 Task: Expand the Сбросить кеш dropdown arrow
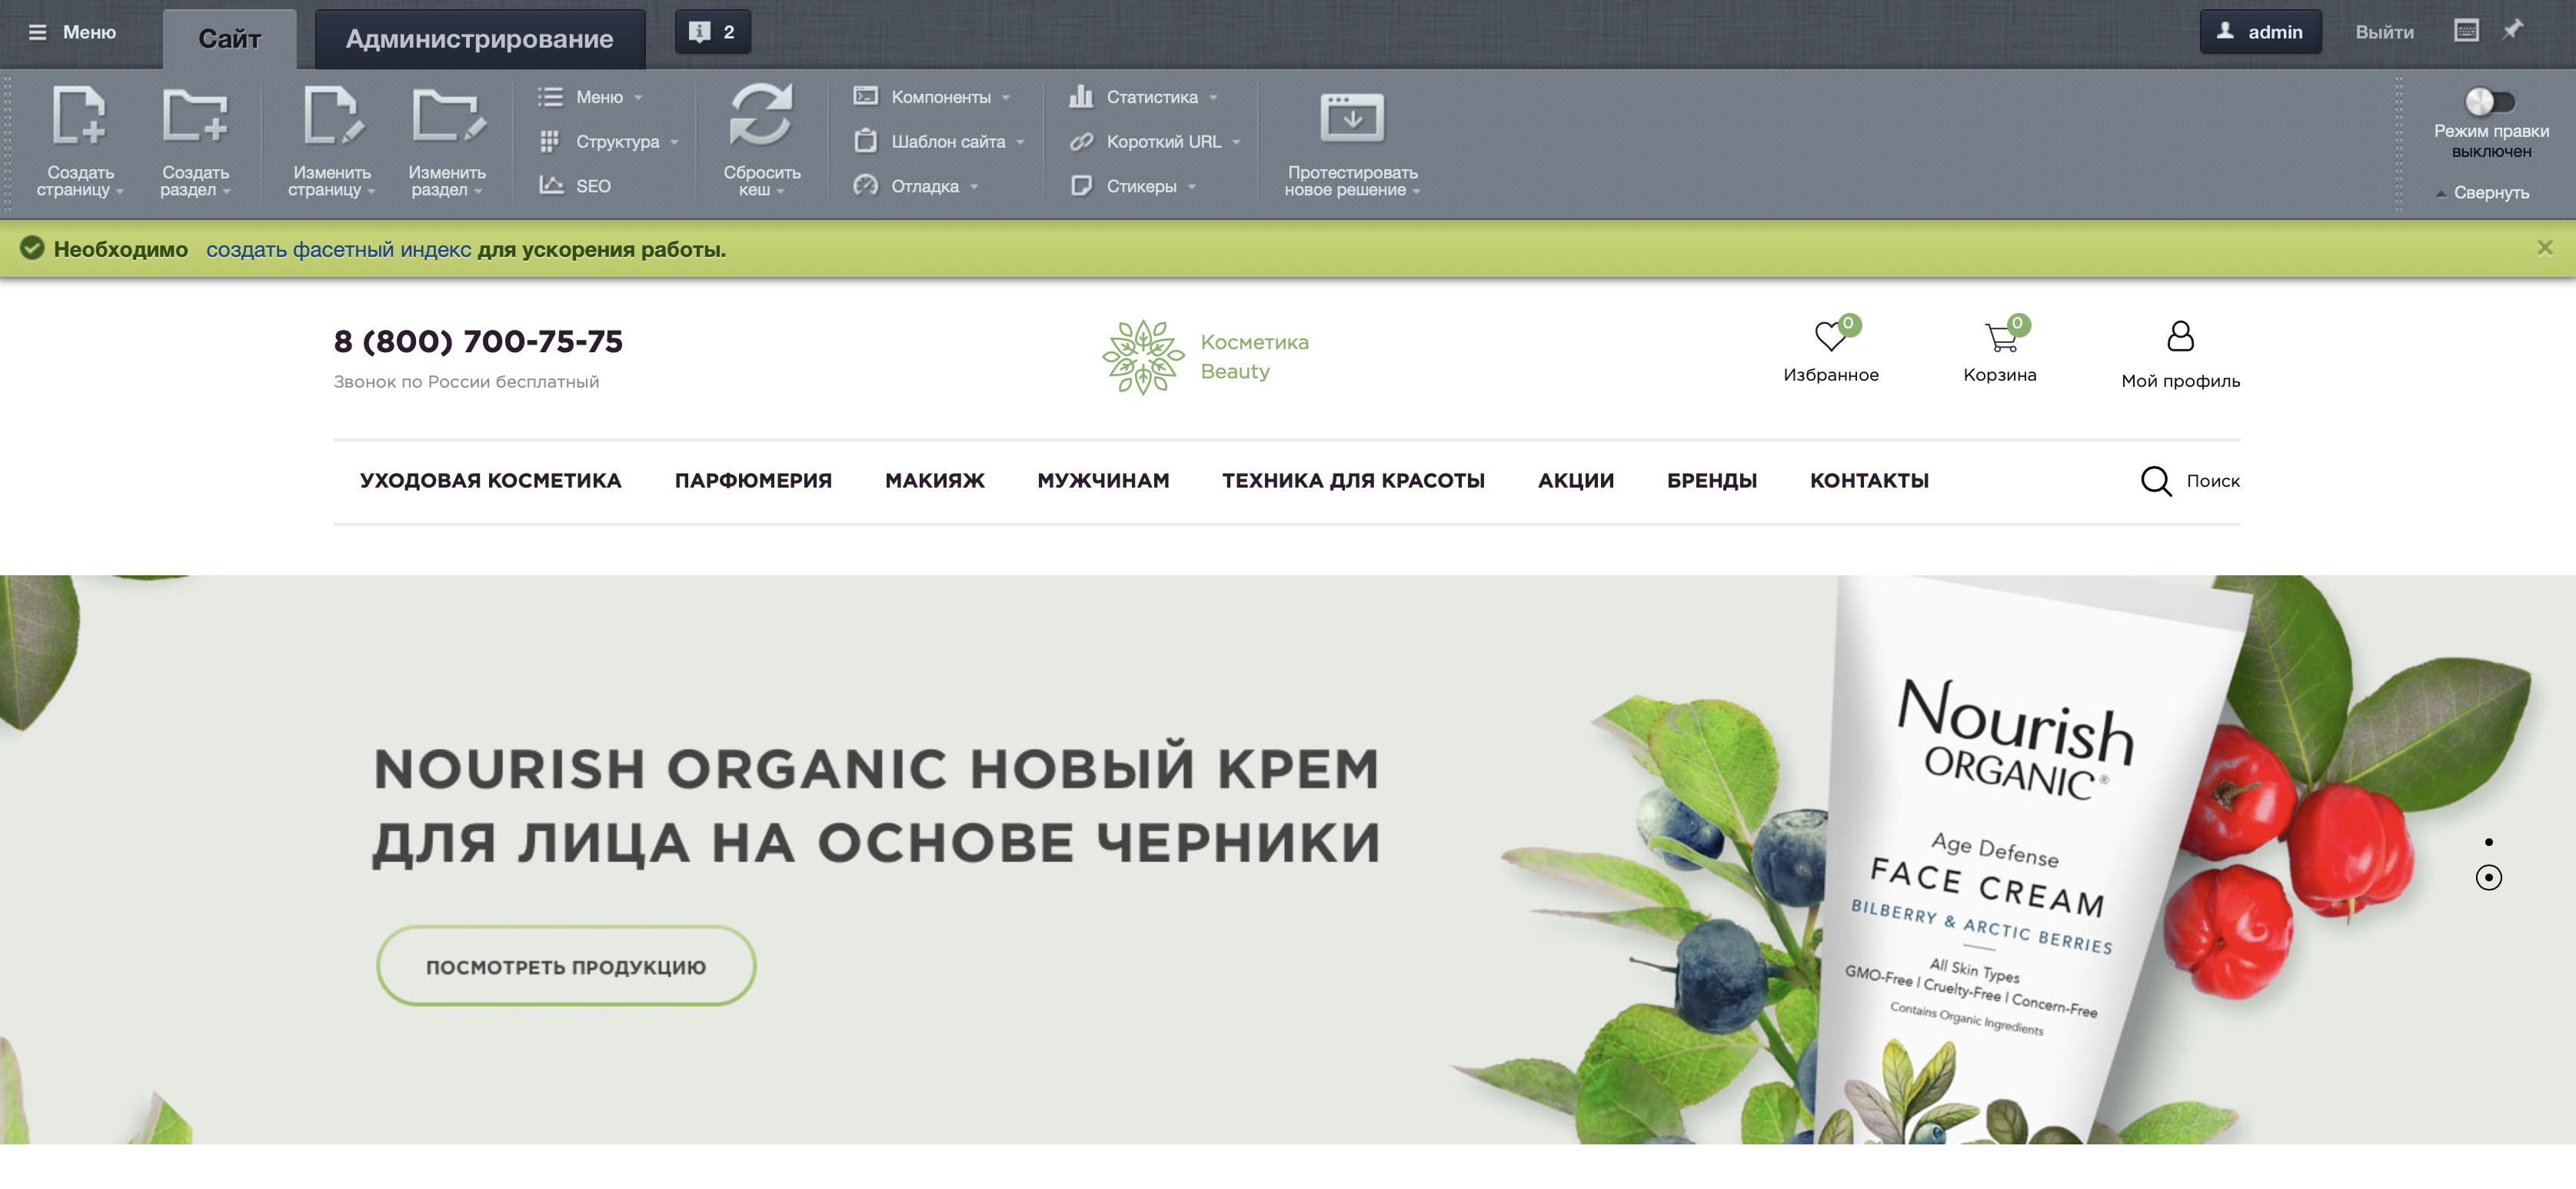tap(780, 191)
